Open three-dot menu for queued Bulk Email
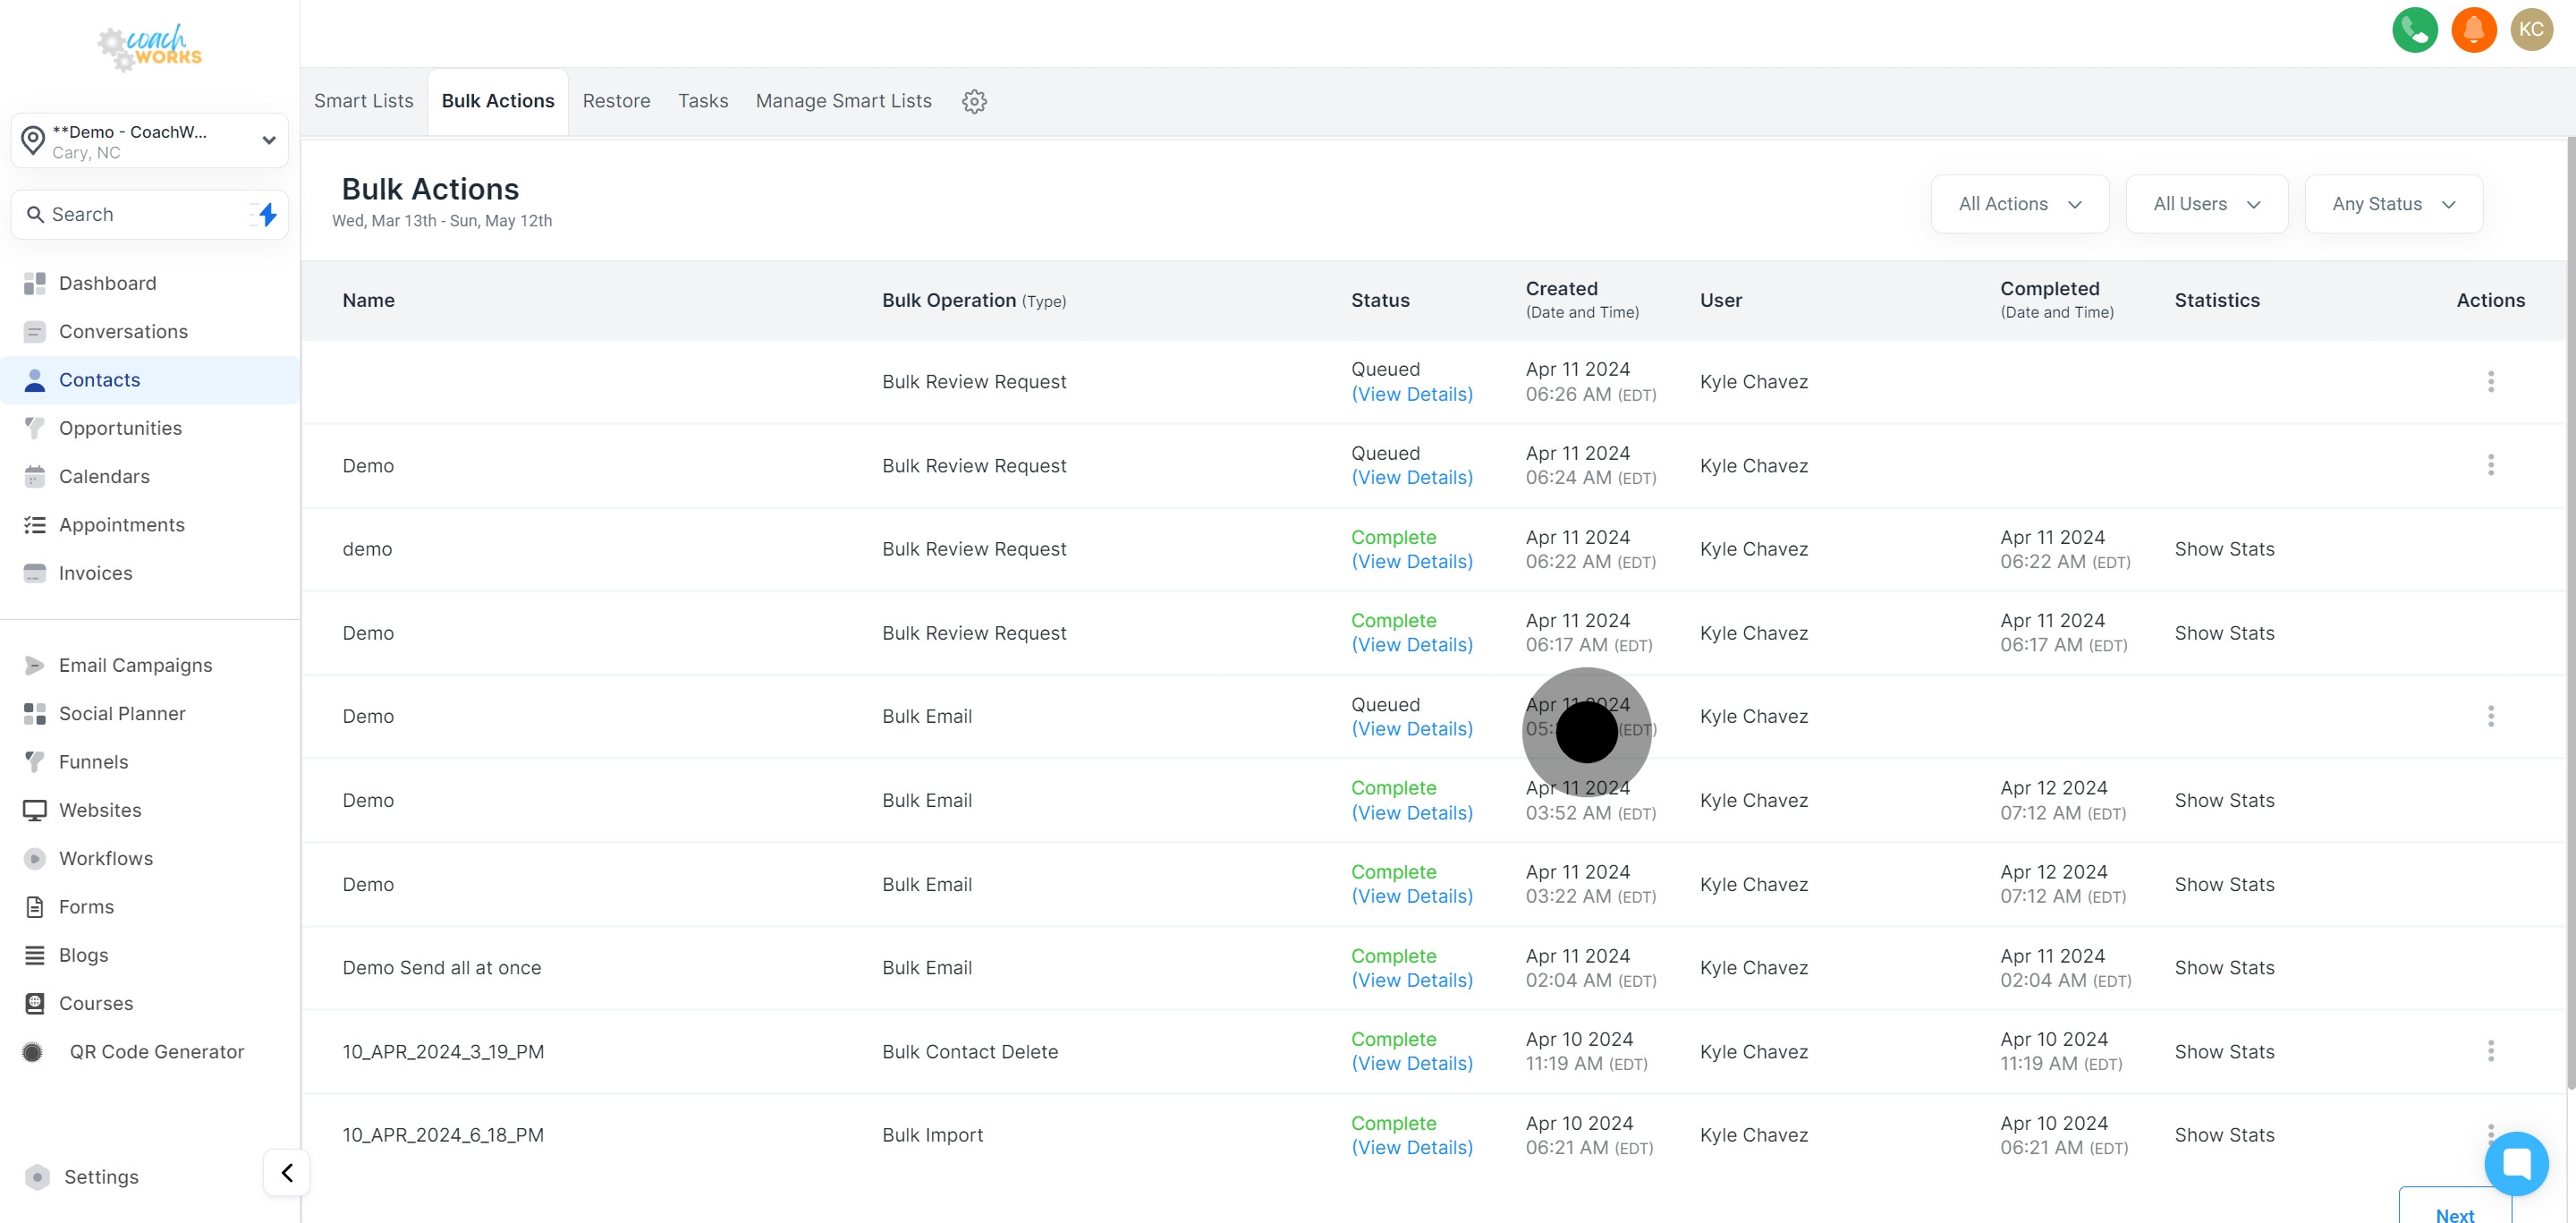Image resolution: width=2576 pixels, height=1223 pixels. [2490, 716]
